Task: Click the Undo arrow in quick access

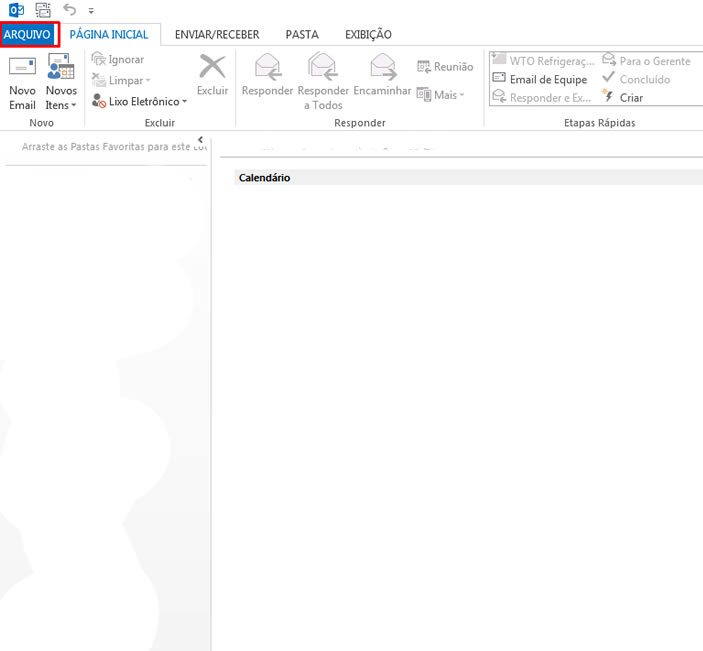Action: coord(69,9)
